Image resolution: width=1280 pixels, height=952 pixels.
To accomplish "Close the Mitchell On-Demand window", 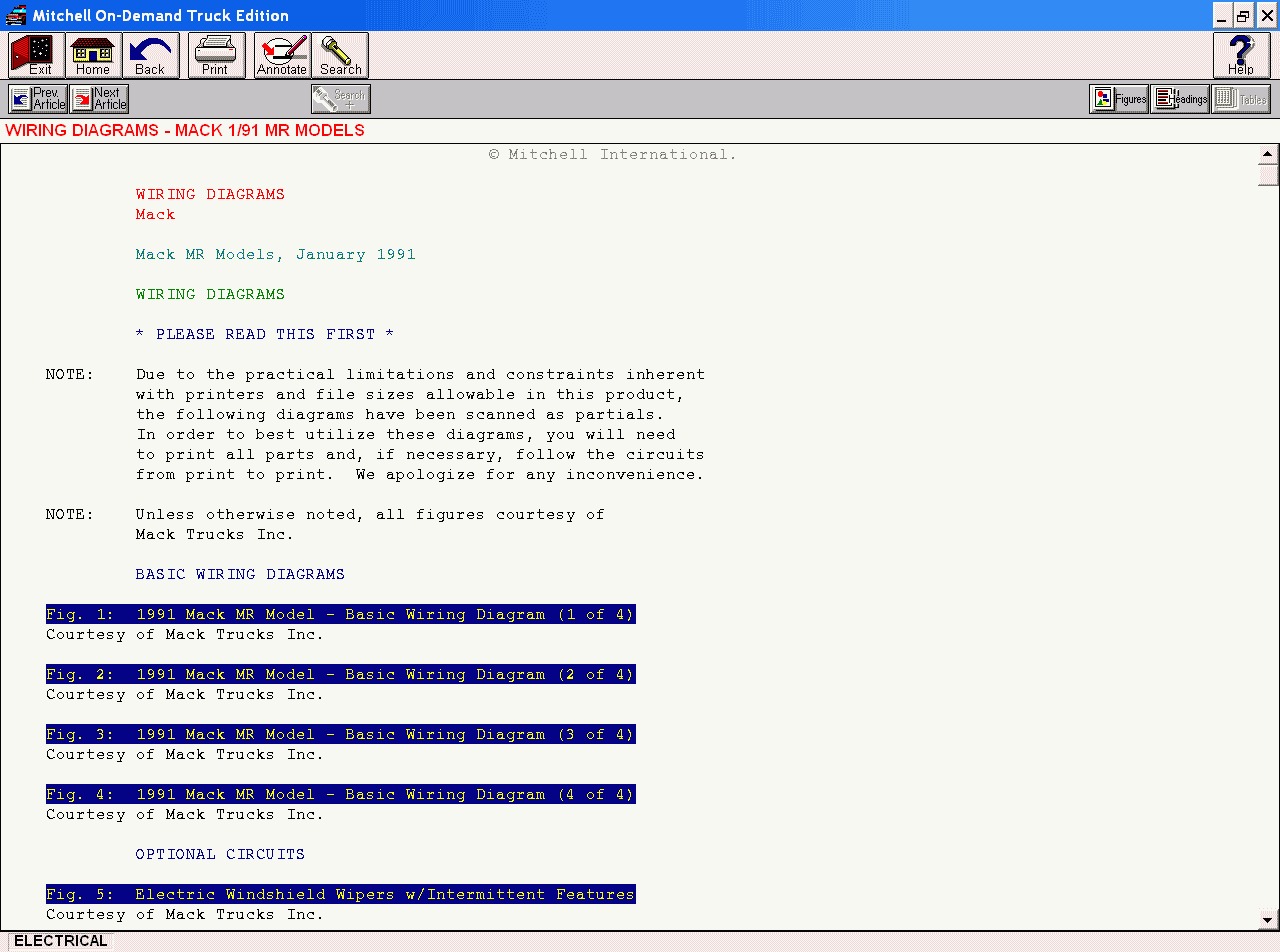I will (1265, 15).
